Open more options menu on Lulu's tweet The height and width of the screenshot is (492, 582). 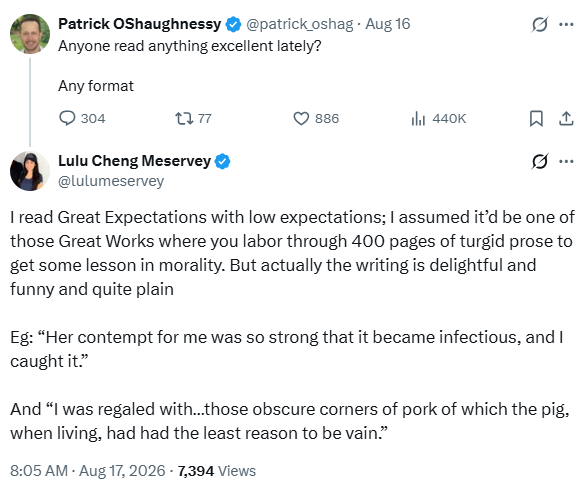click(x=566, y=161)
